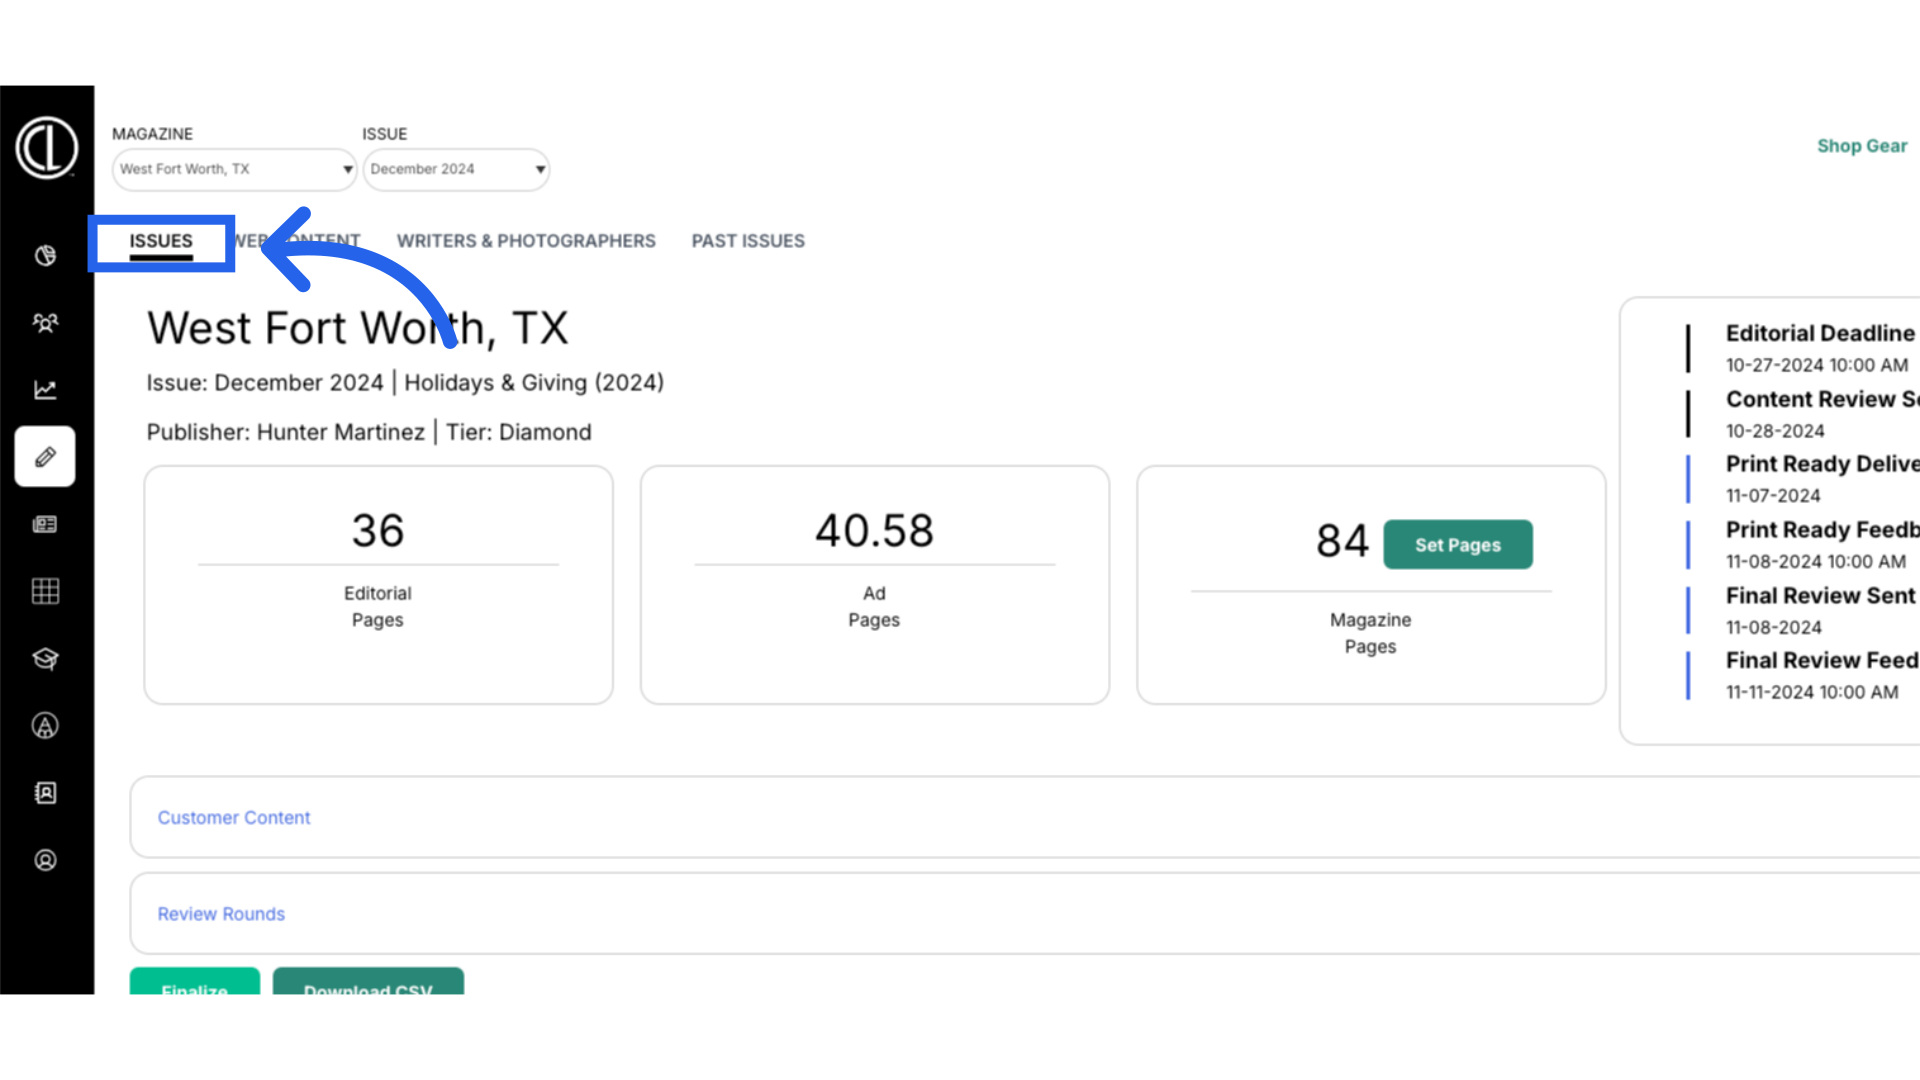This screenshot has height=1080, width=1920.
Task: Expand the Customer Content section
Action: pos(234,818)
